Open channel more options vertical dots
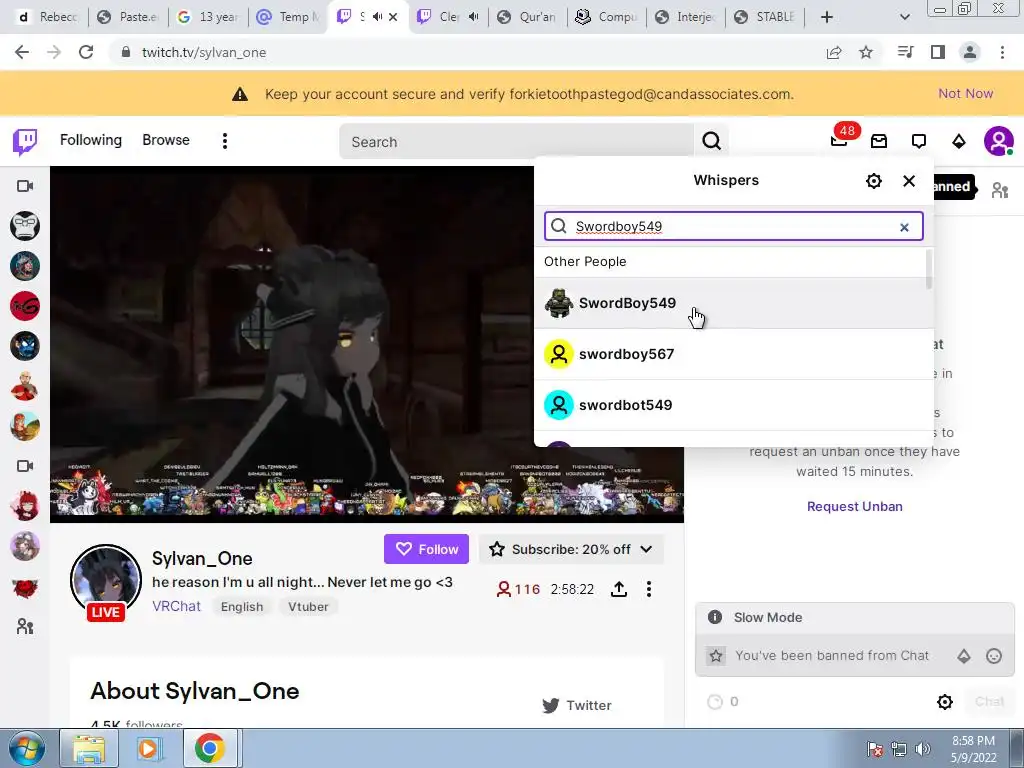This screenshot has width=1024, height=768. (648, 589)
